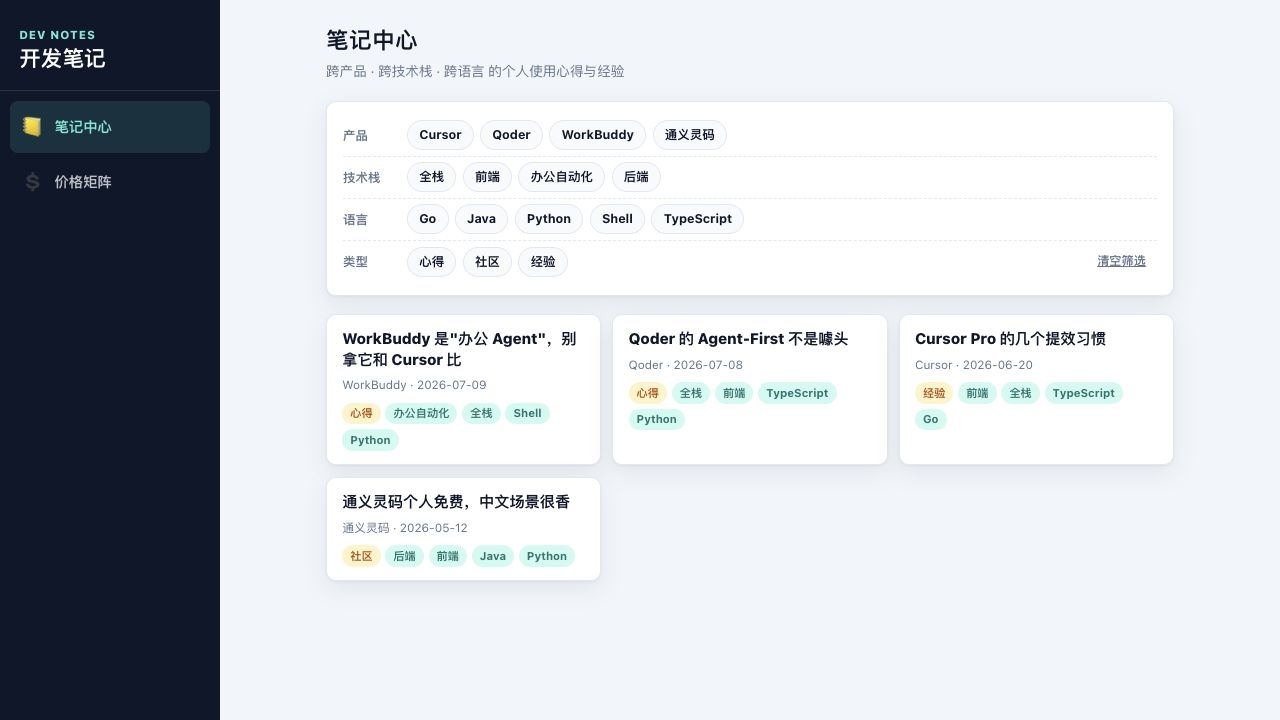The width and height of the screenshot is (1280, 720).
Task: Open the Cursor Pro 提效习惯 note card
Action: click(x=1036, y=390)
